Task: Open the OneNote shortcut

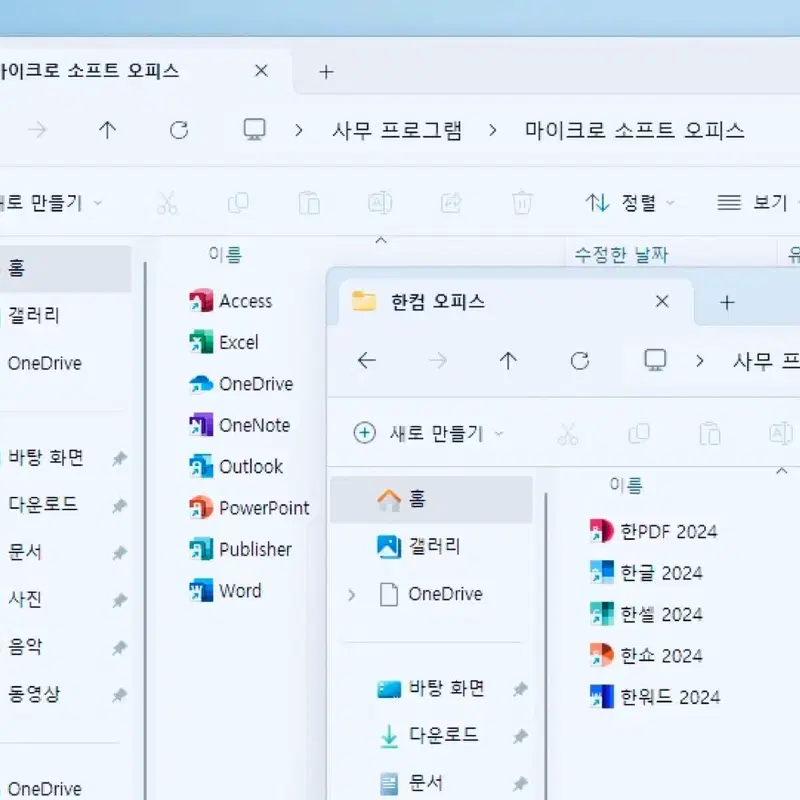Action: click(x=240, y=425)
